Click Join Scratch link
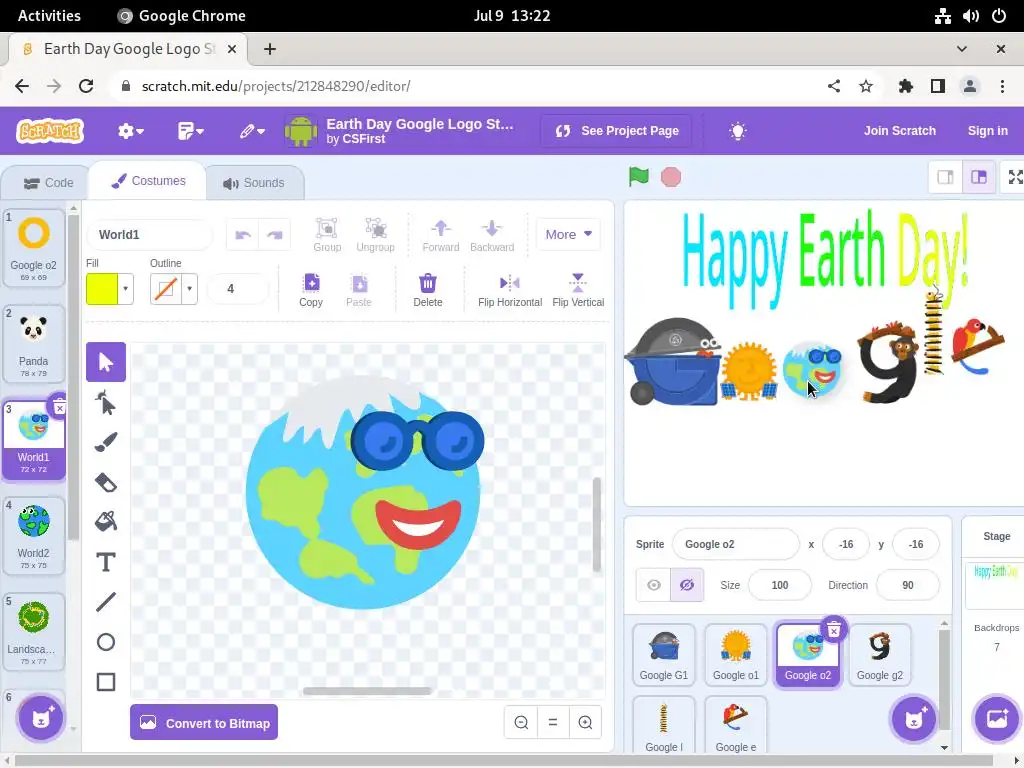 click(899, 131)
